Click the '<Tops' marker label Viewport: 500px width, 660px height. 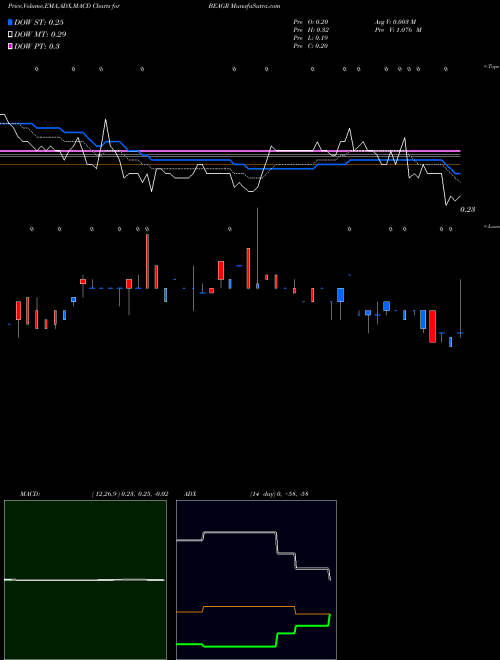(492, 67)
